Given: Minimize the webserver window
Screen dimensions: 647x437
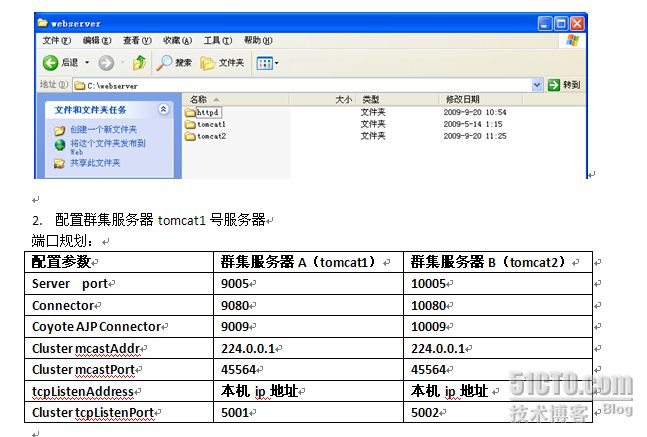Looking at the screenshot, I should click(x=545, y=24).
